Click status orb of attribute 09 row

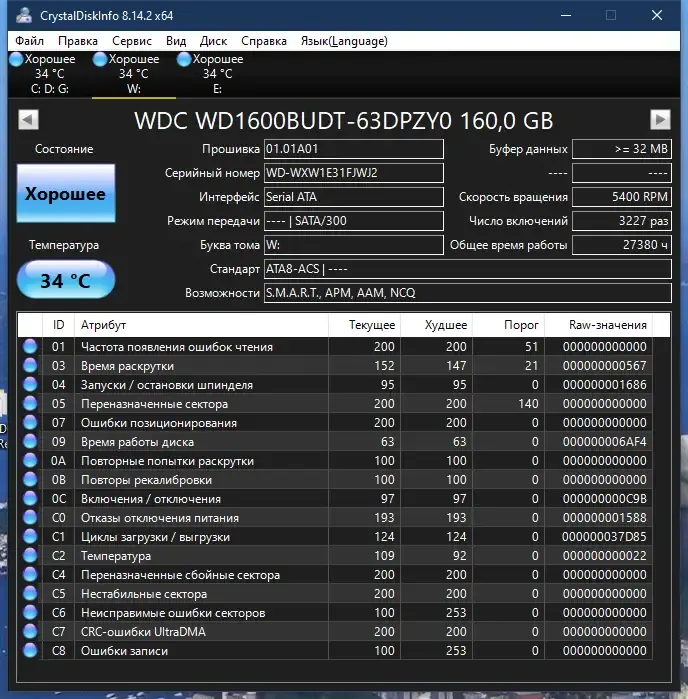[30, 441]
